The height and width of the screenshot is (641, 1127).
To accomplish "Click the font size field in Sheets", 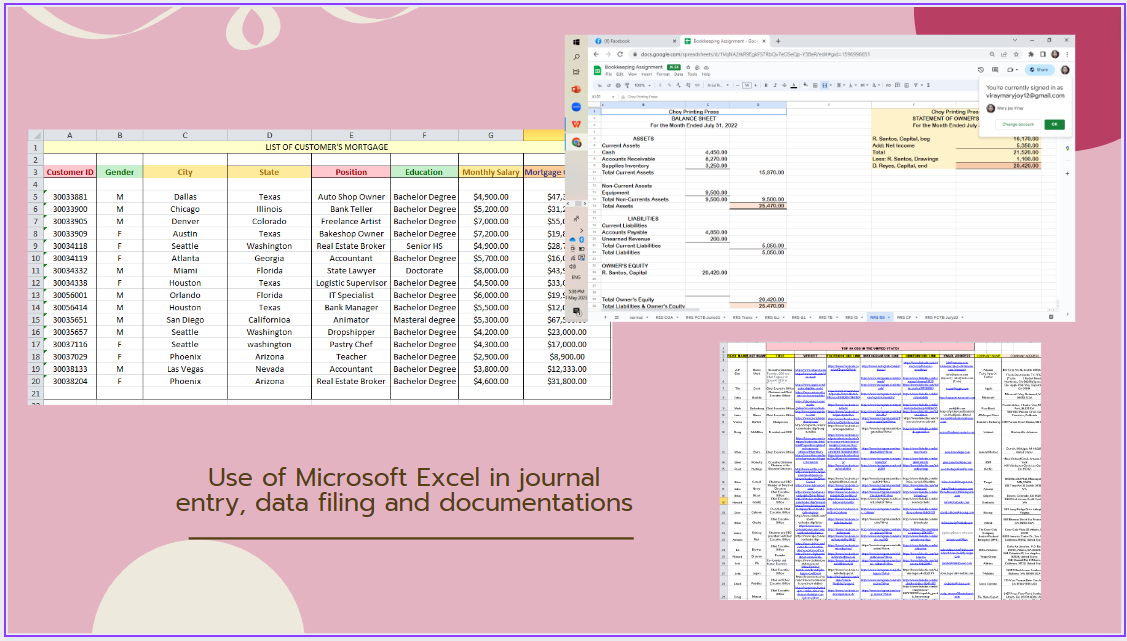I will pos(747,85).
